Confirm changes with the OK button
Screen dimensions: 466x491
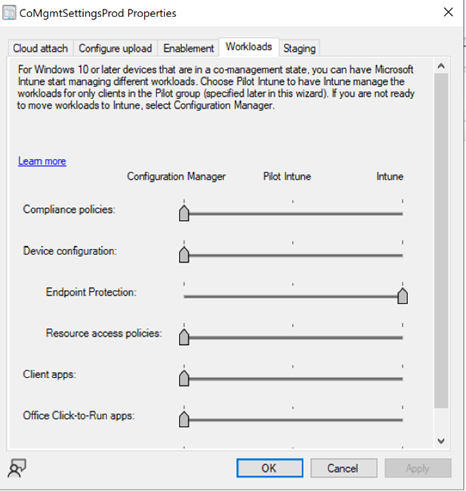(x=270, y=468)
